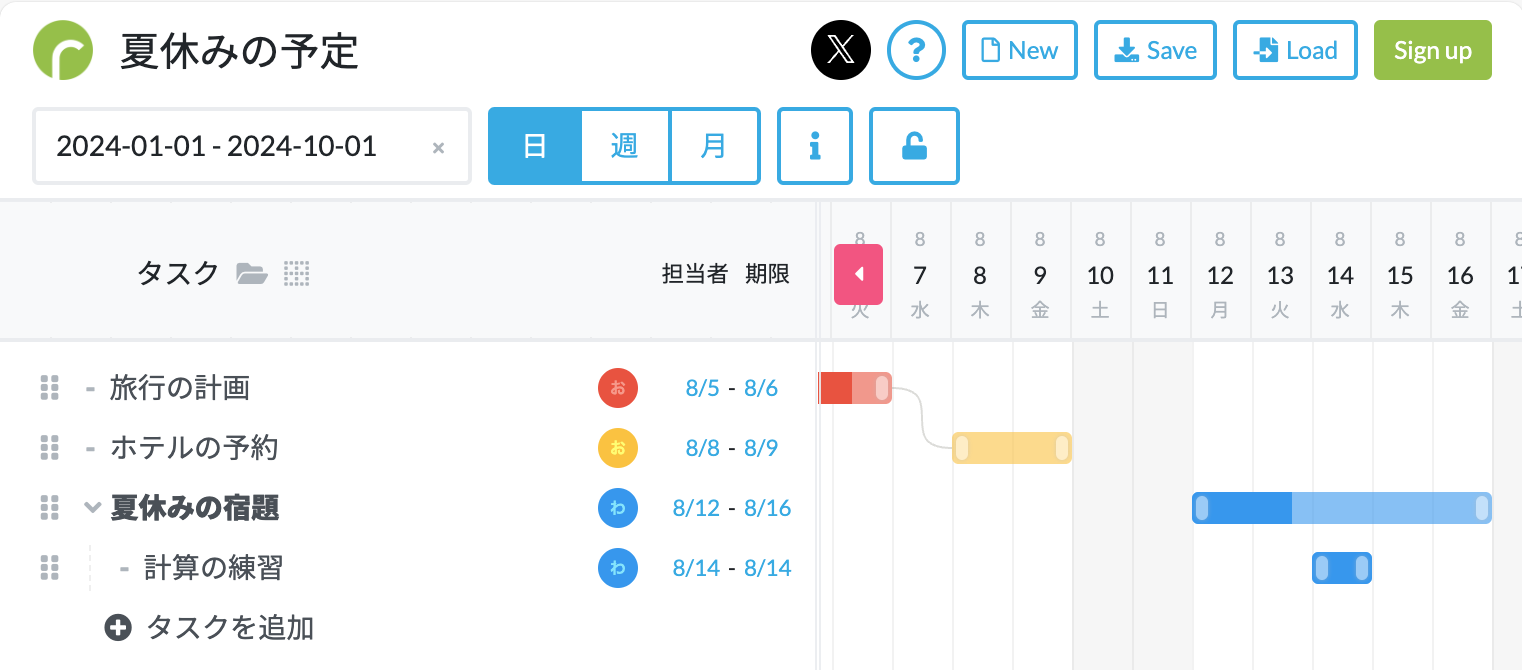
Task: Click the right handle of 夏休みの宿題 bar
Action: coord(1482,508)
